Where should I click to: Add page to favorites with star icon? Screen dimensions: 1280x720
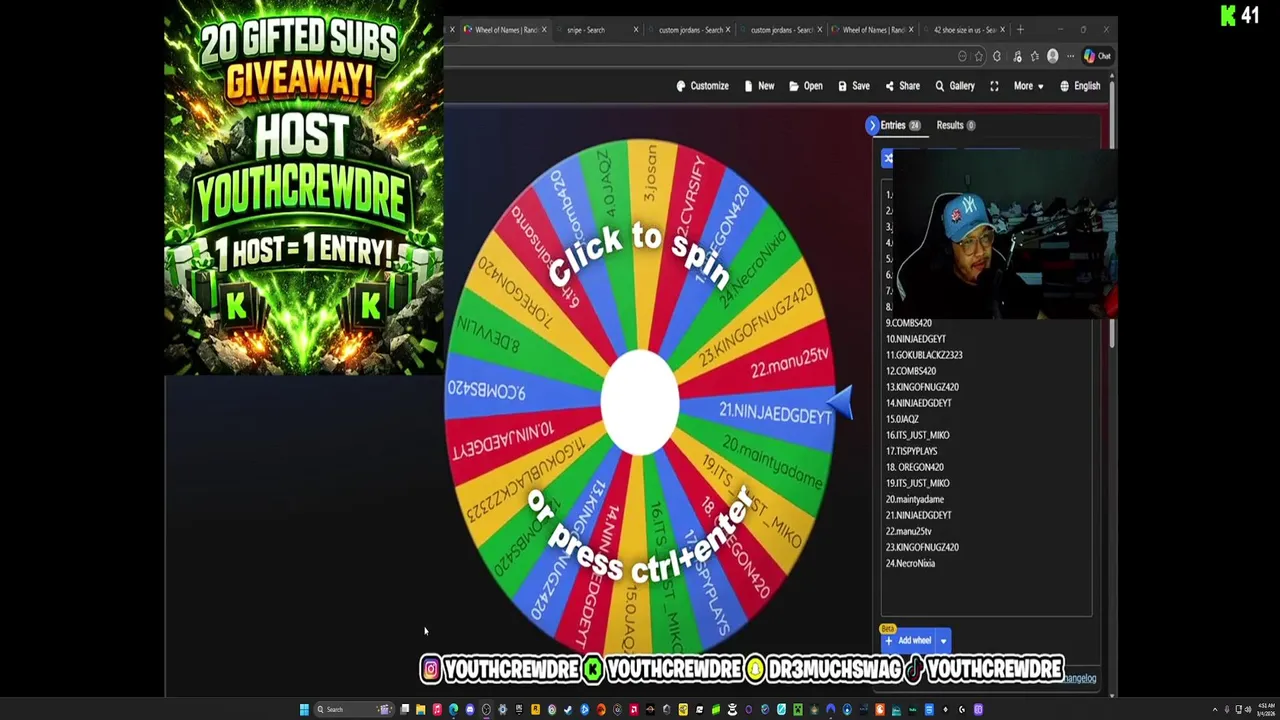[x=979, y=56]
